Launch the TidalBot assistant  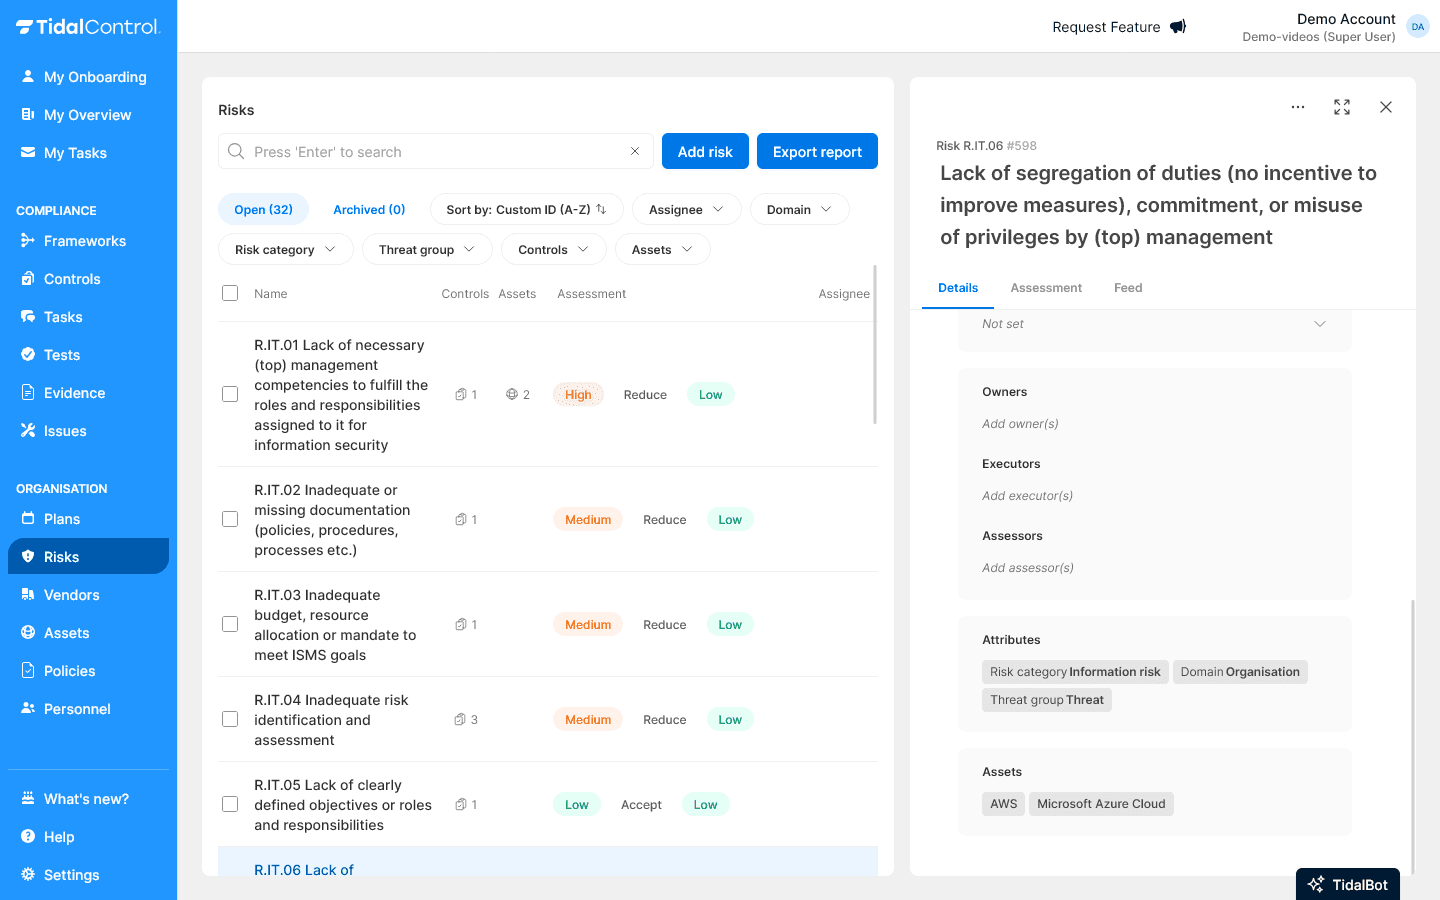pos(1347,884)
